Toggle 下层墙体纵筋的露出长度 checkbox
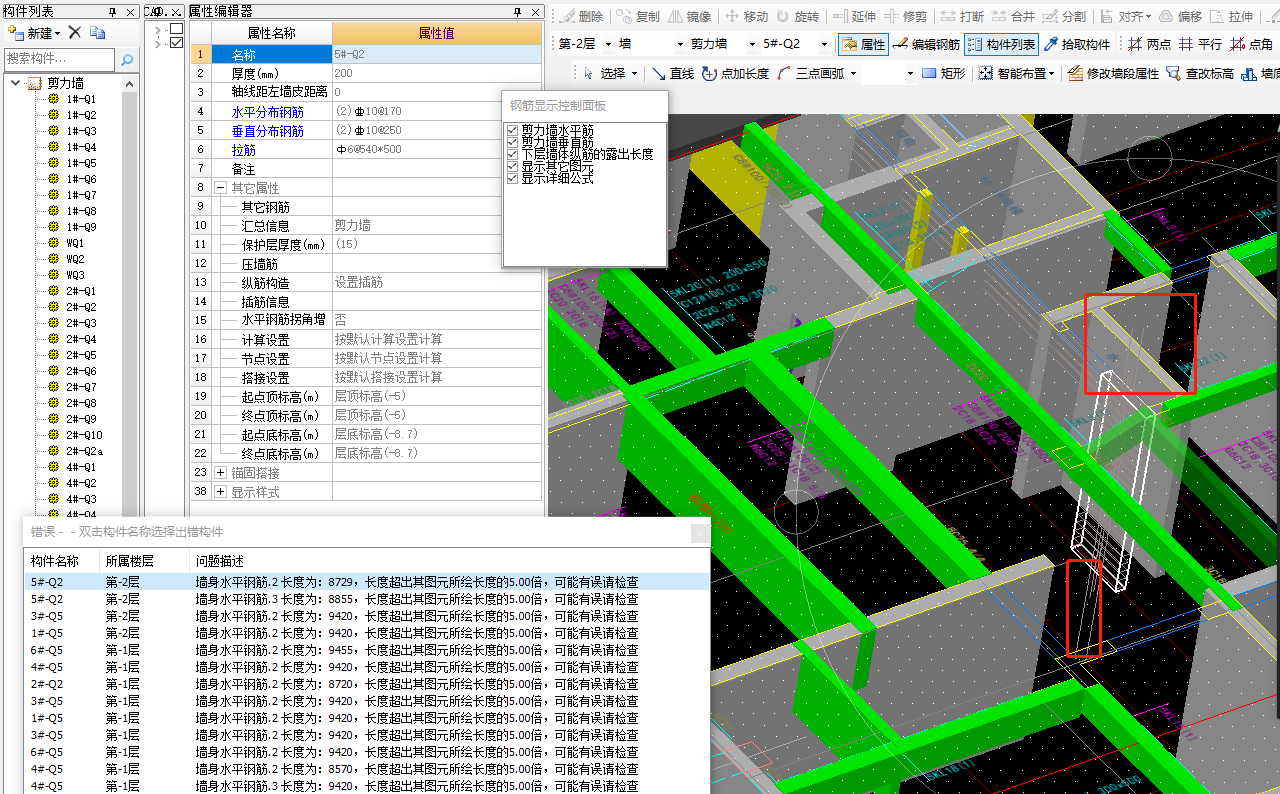The width and height of the screenshot is (1280, 794). pyautogui.click(x=512, y=155)
